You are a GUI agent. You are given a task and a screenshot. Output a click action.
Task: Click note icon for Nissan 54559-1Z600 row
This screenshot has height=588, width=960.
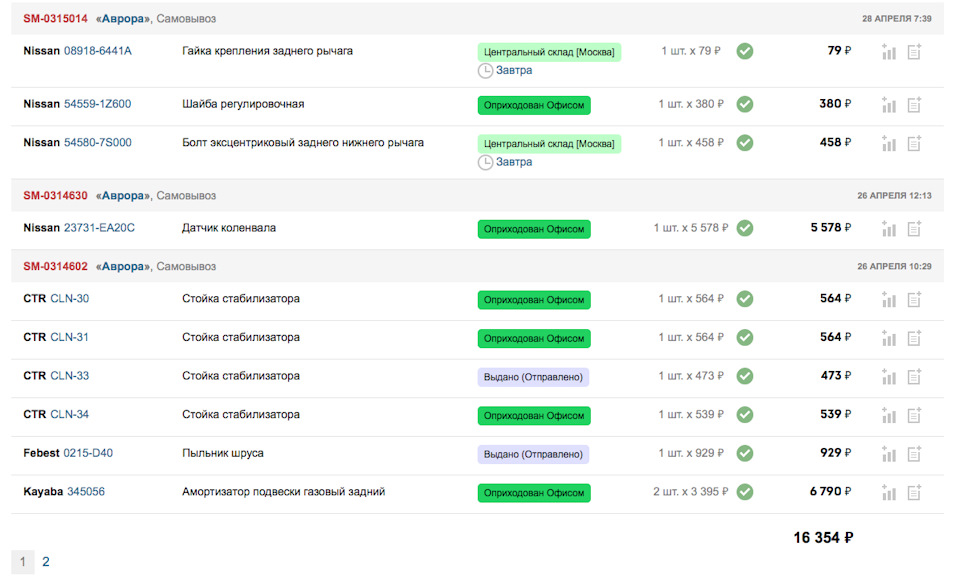tap(914, 104)
